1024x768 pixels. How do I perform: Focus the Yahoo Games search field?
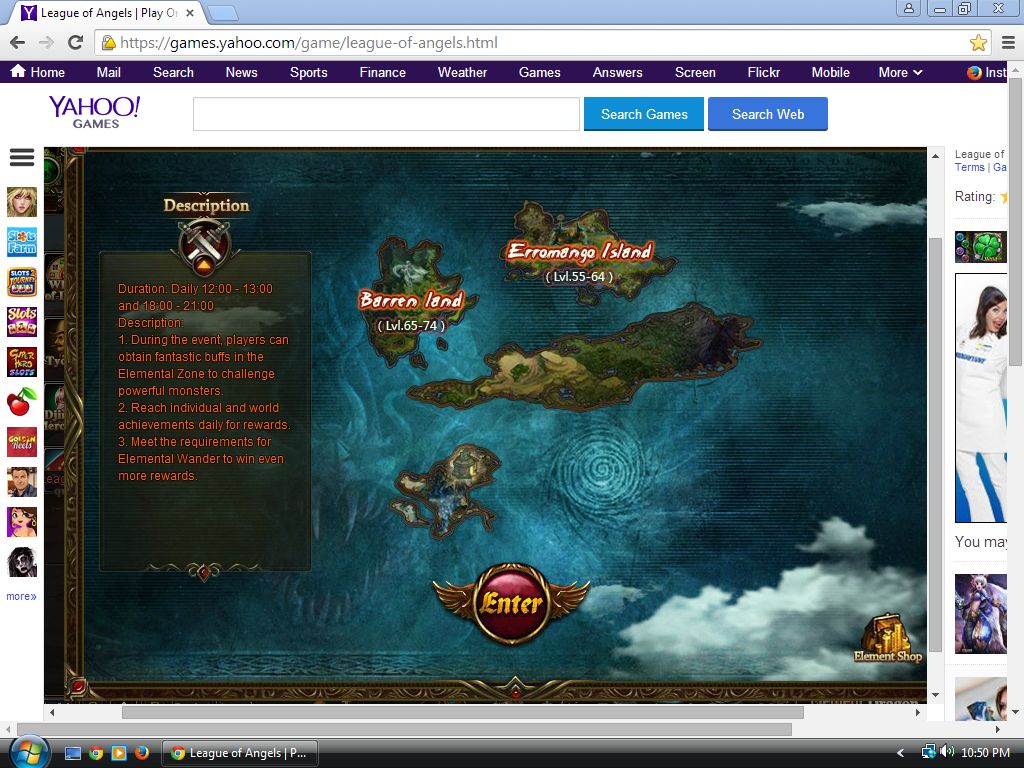point(386,114)
